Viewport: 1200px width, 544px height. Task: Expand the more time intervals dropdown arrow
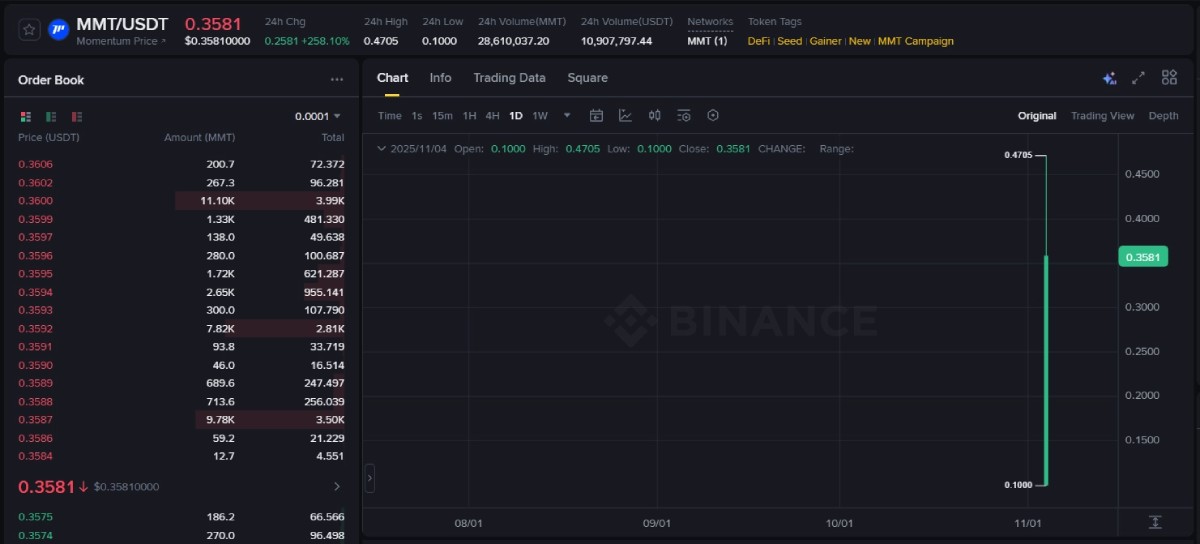click(x=567, y=115)
